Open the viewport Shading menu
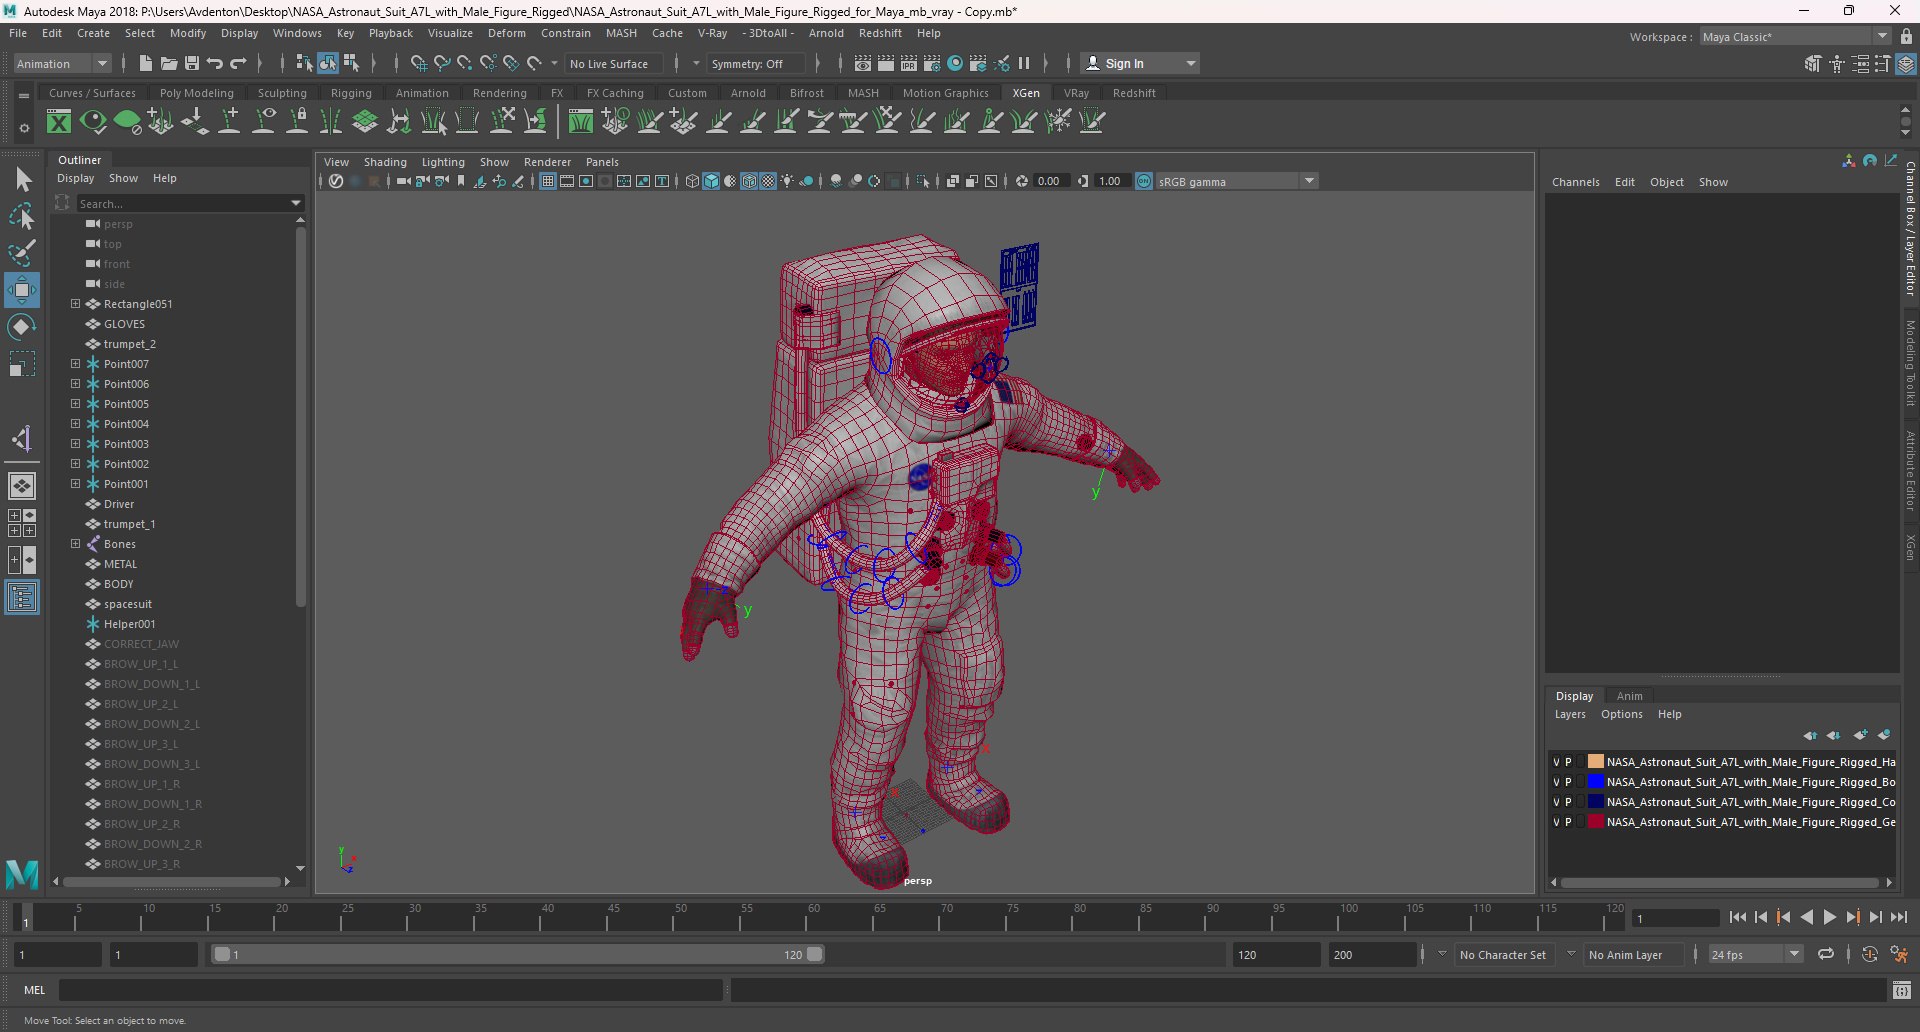Viewport: 1920px width, 1032px height. (385, 162)
